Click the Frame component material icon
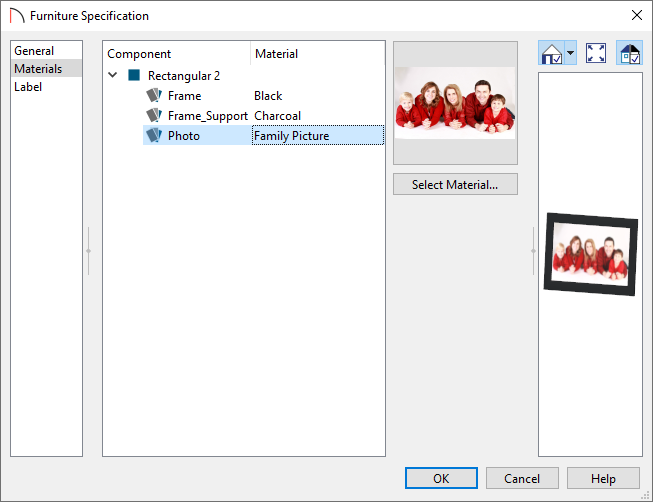The height and width of the screenshot is (502, 653). [x=154, y=95]
